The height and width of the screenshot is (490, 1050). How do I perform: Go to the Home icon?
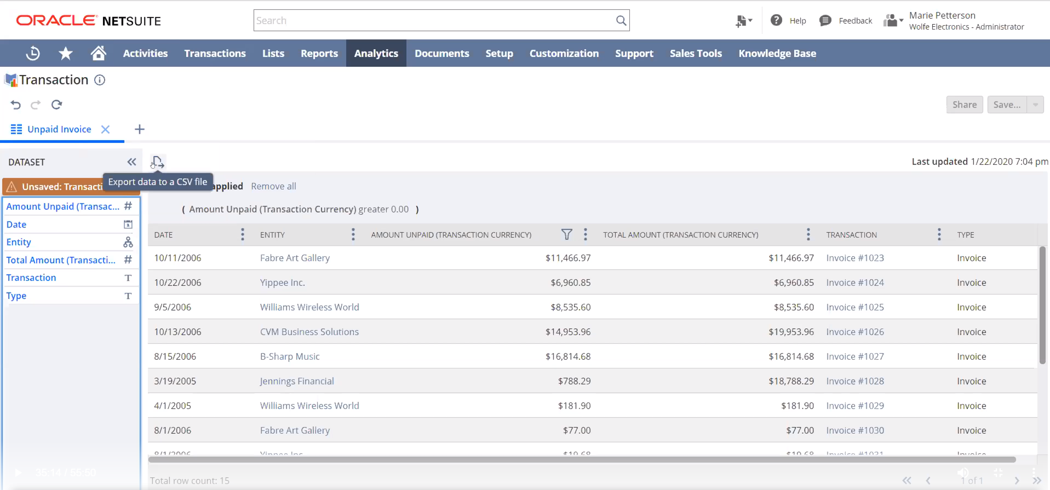click(98, 54)
